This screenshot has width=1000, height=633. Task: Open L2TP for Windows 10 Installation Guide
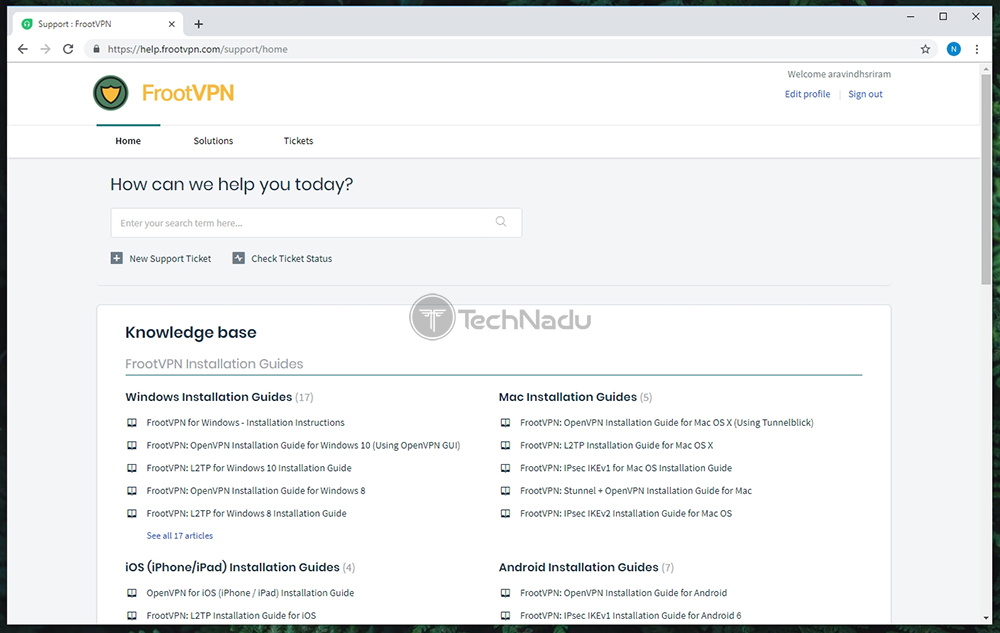click(249, 468)
